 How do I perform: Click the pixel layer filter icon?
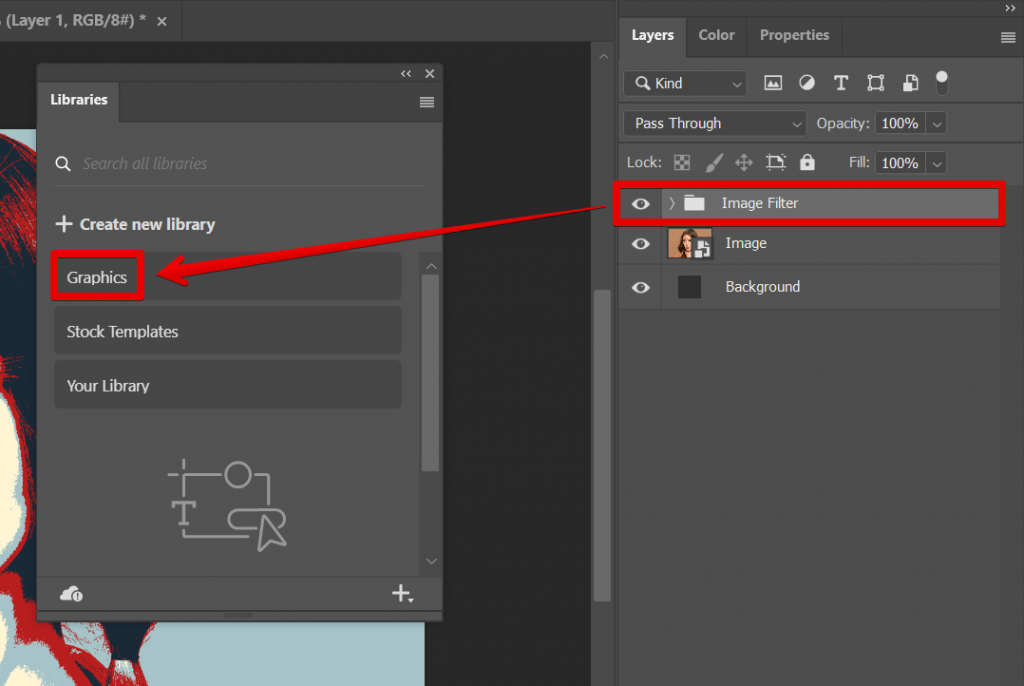click(x=773, y=83)
